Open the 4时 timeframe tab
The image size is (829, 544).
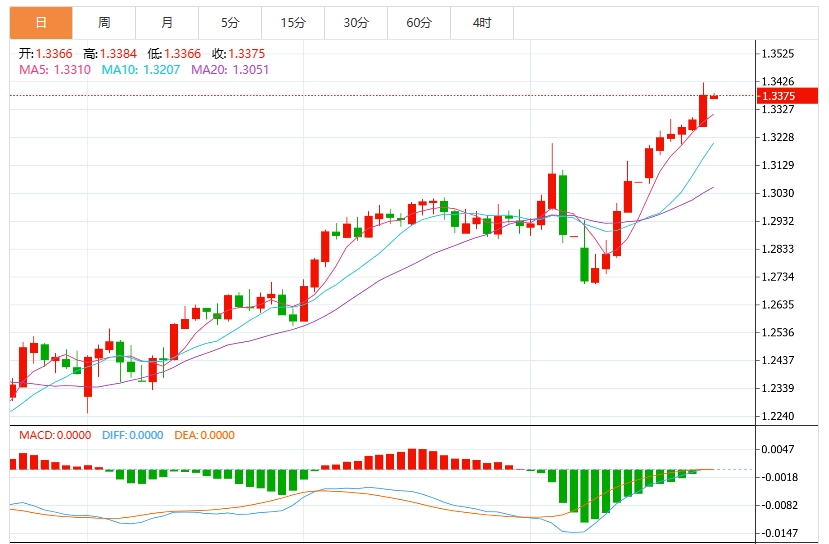482,23
